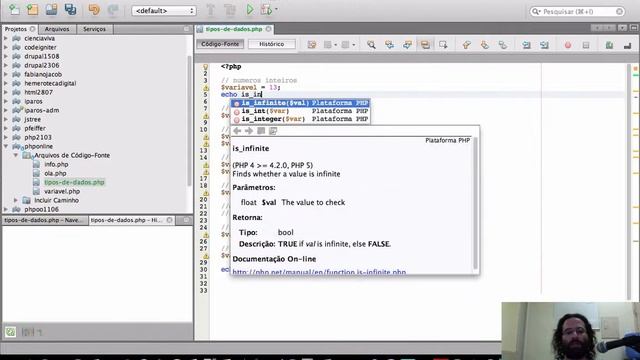Screen dimensions: 640x360
Task: Toggle the Rectangular Selection icon
Action: pos(443,44)
